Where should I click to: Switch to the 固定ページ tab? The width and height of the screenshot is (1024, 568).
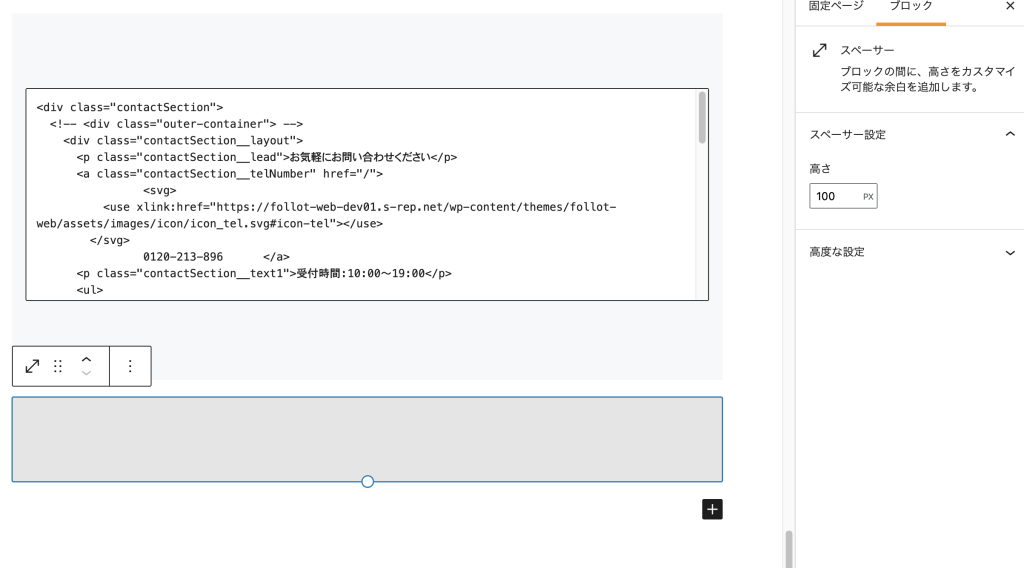pyautogui.click(x=835, y=7)
